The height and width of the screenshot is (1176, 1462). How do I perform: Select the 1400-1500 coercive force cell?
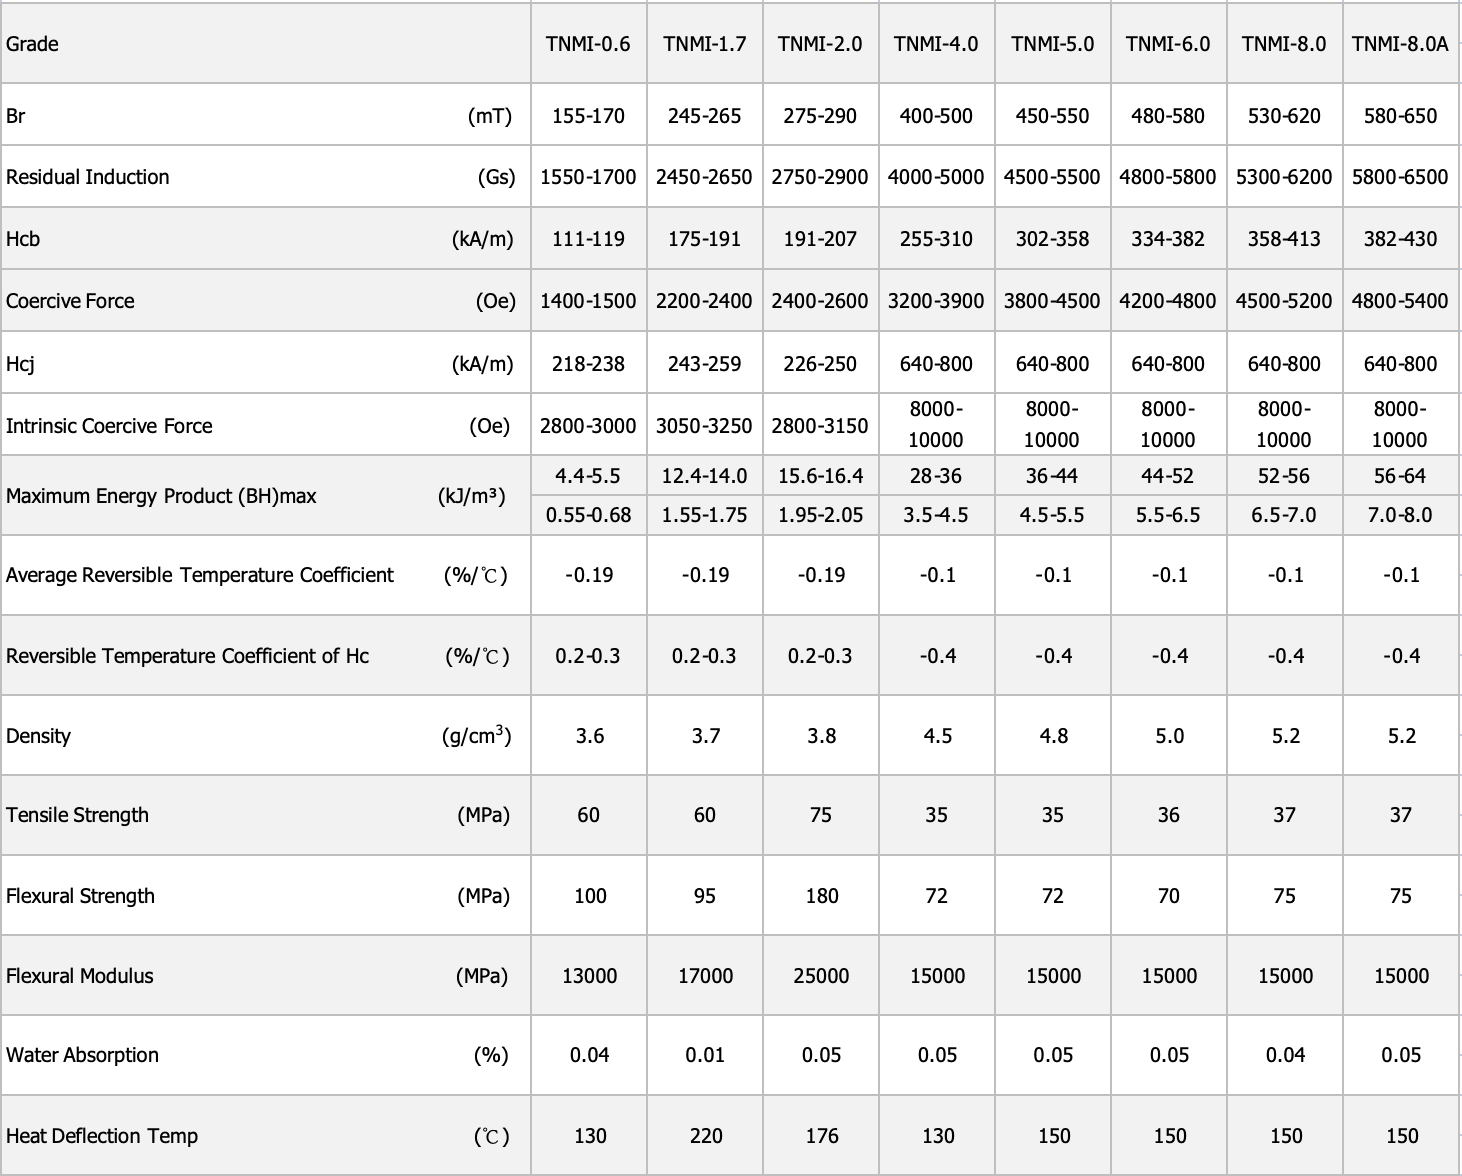point(588,301)
